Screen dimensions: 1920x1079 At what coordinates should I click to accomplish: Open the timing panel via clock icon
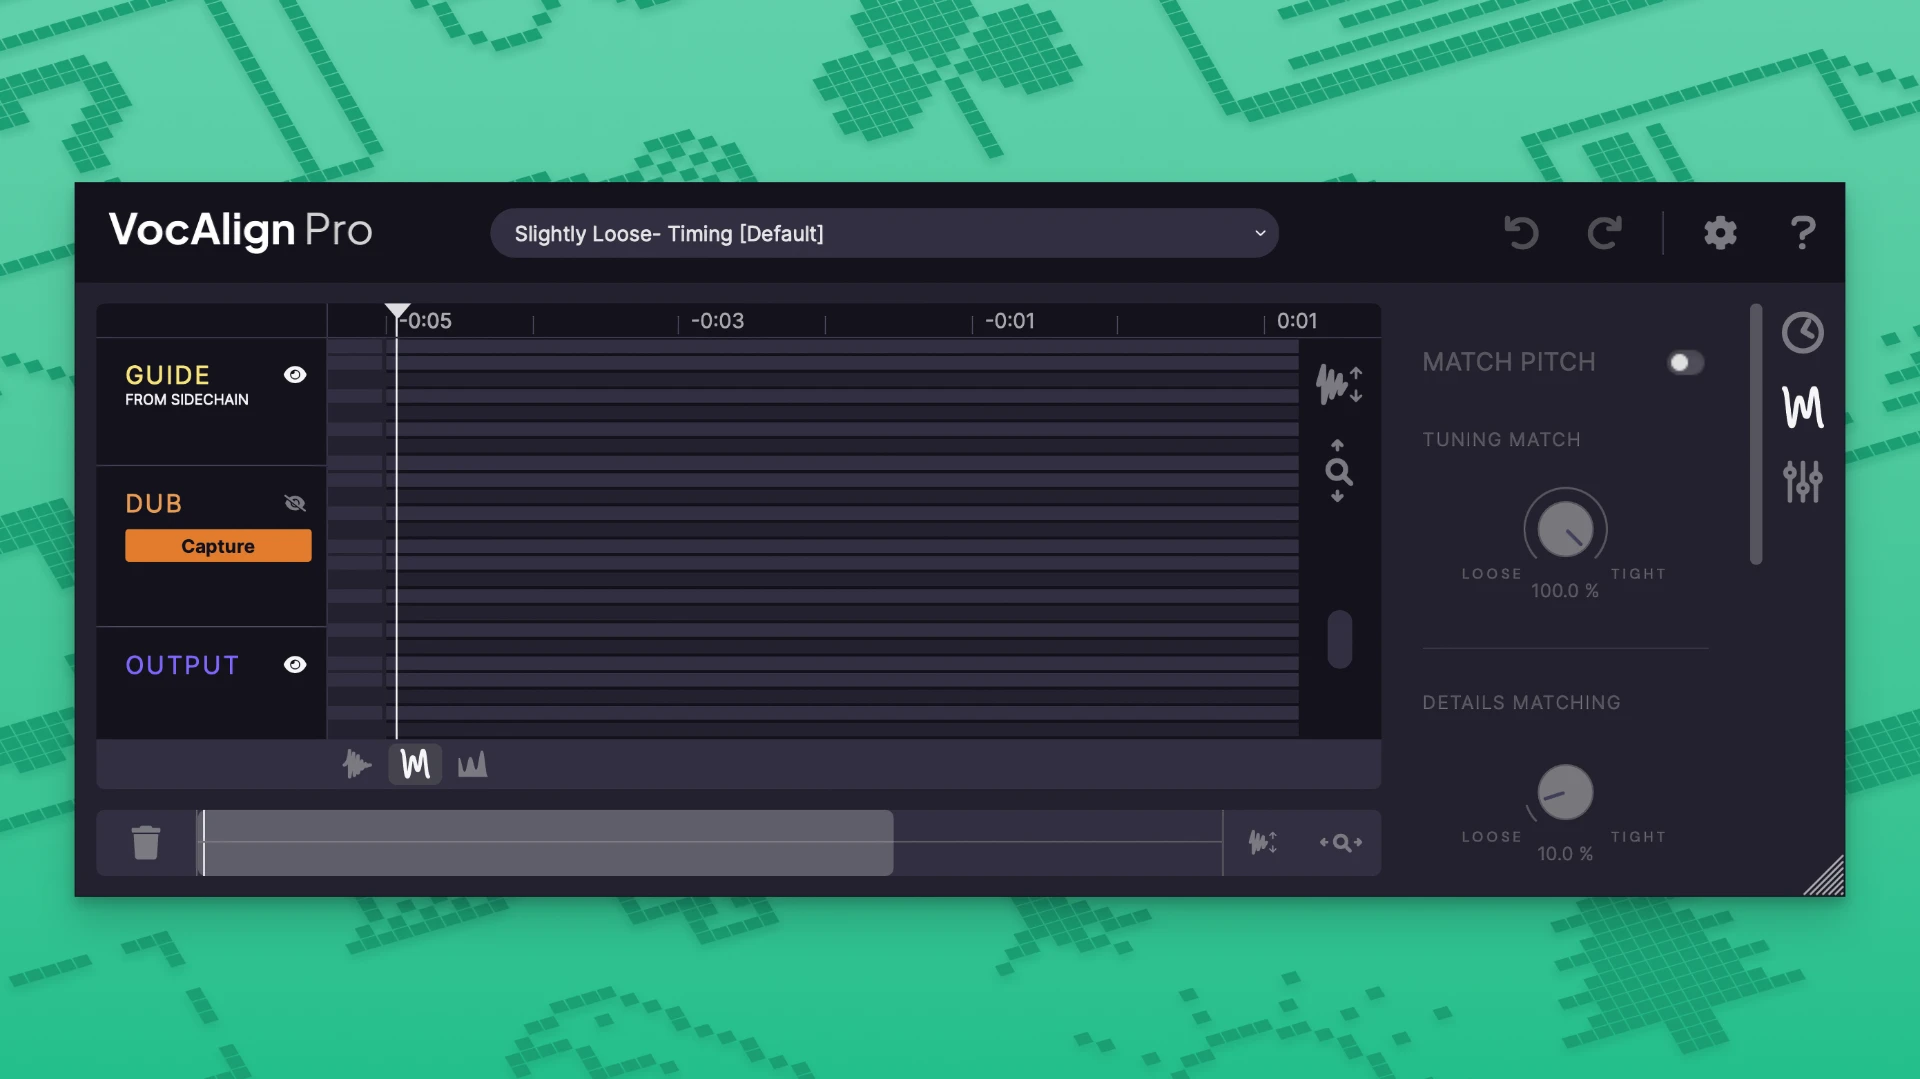click(x=1802, y=333)
